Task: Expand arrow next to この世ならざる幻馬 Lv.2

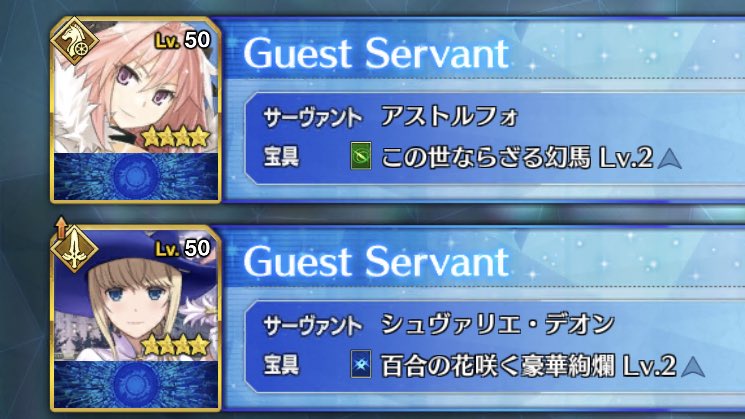Action: [670, 159]
